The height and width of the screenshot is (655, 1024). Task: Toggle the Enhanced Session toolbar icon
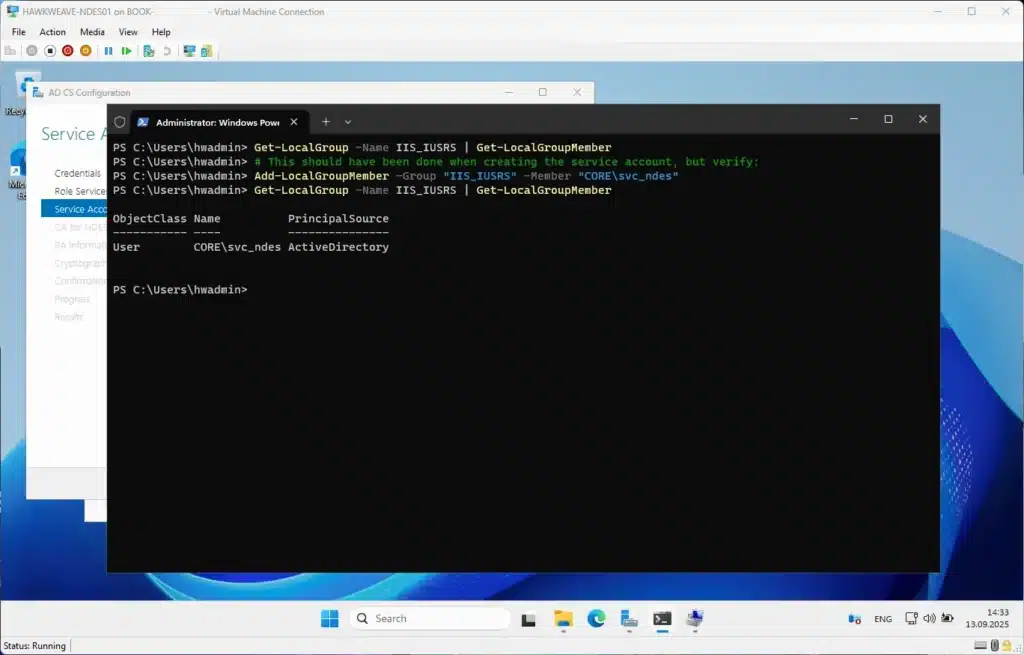(189, 50)
